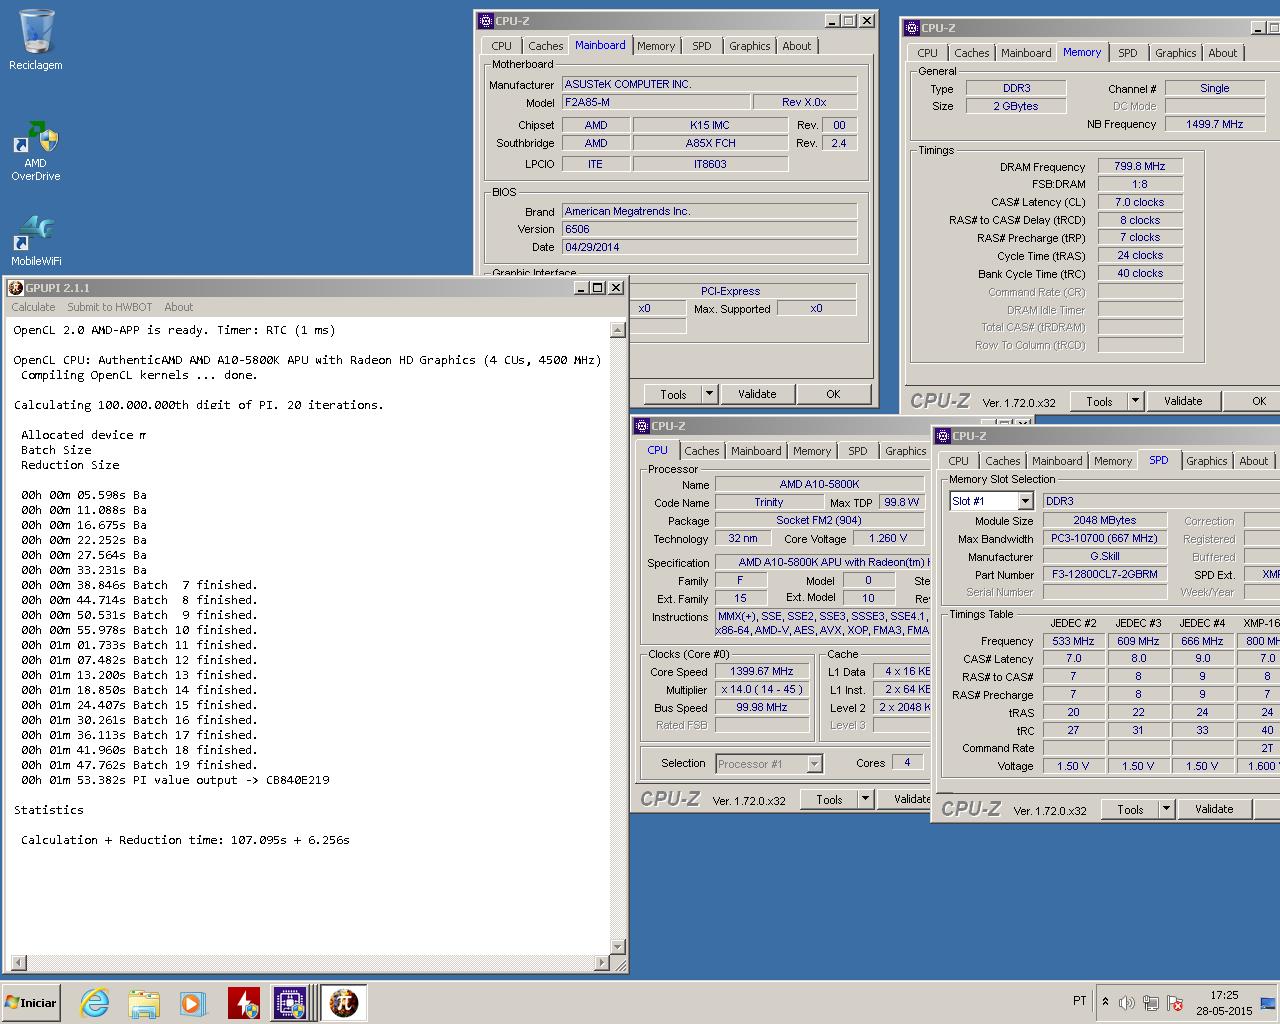Screen dimensions: 1280x1024
Task: Click the 6506 BIOS version field
Action: pyautogui.click(x=709, y=229)
